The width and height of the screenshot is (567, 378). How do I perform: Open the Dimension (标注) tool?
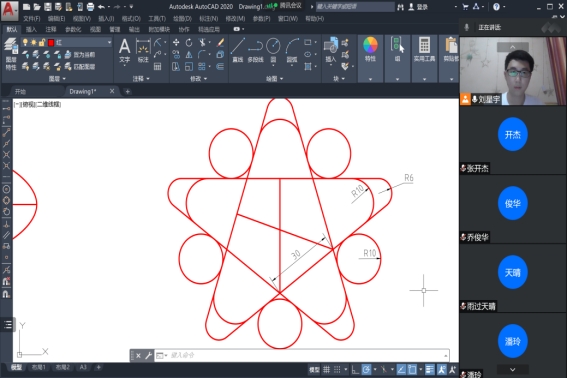(x=143, y=51)
